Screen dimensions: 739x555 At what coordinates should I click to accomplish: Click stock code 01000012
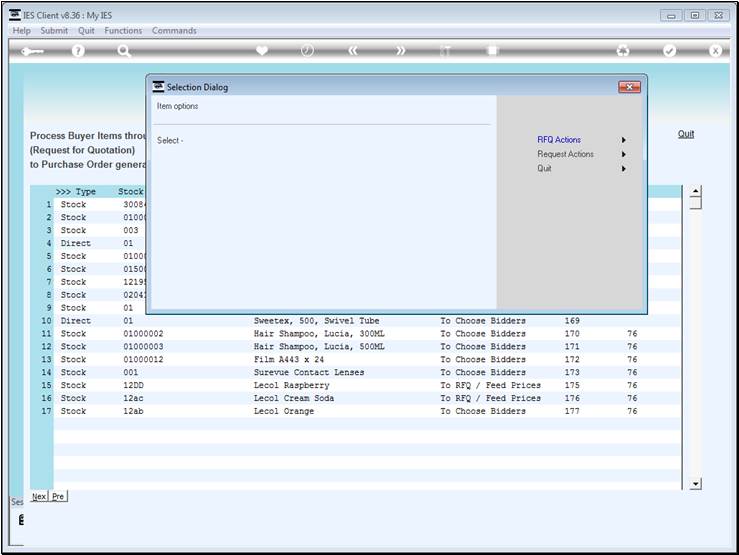143,359
